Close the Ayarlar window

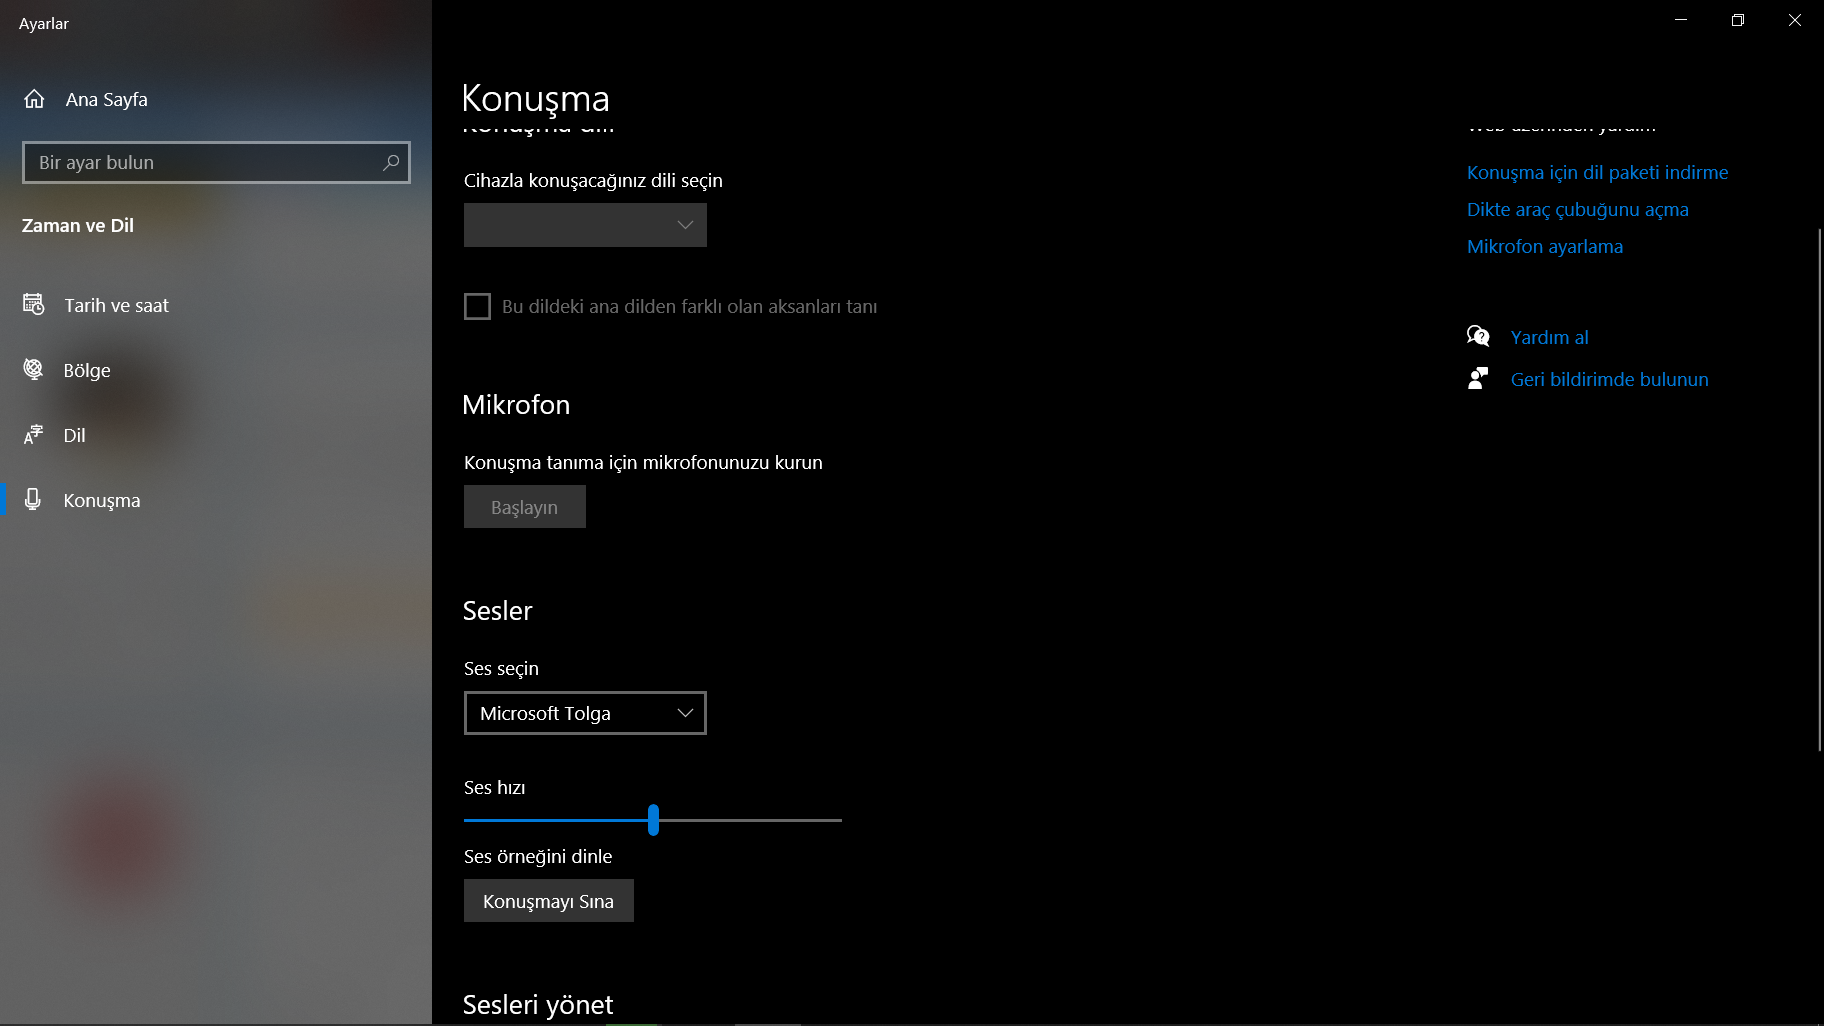point(1795,20)
